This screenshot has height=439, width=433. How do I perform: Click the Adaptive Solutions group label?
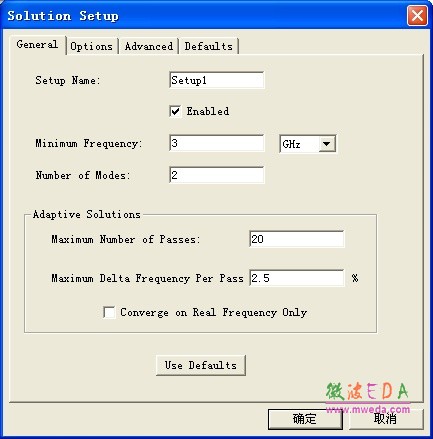point(87,214)
